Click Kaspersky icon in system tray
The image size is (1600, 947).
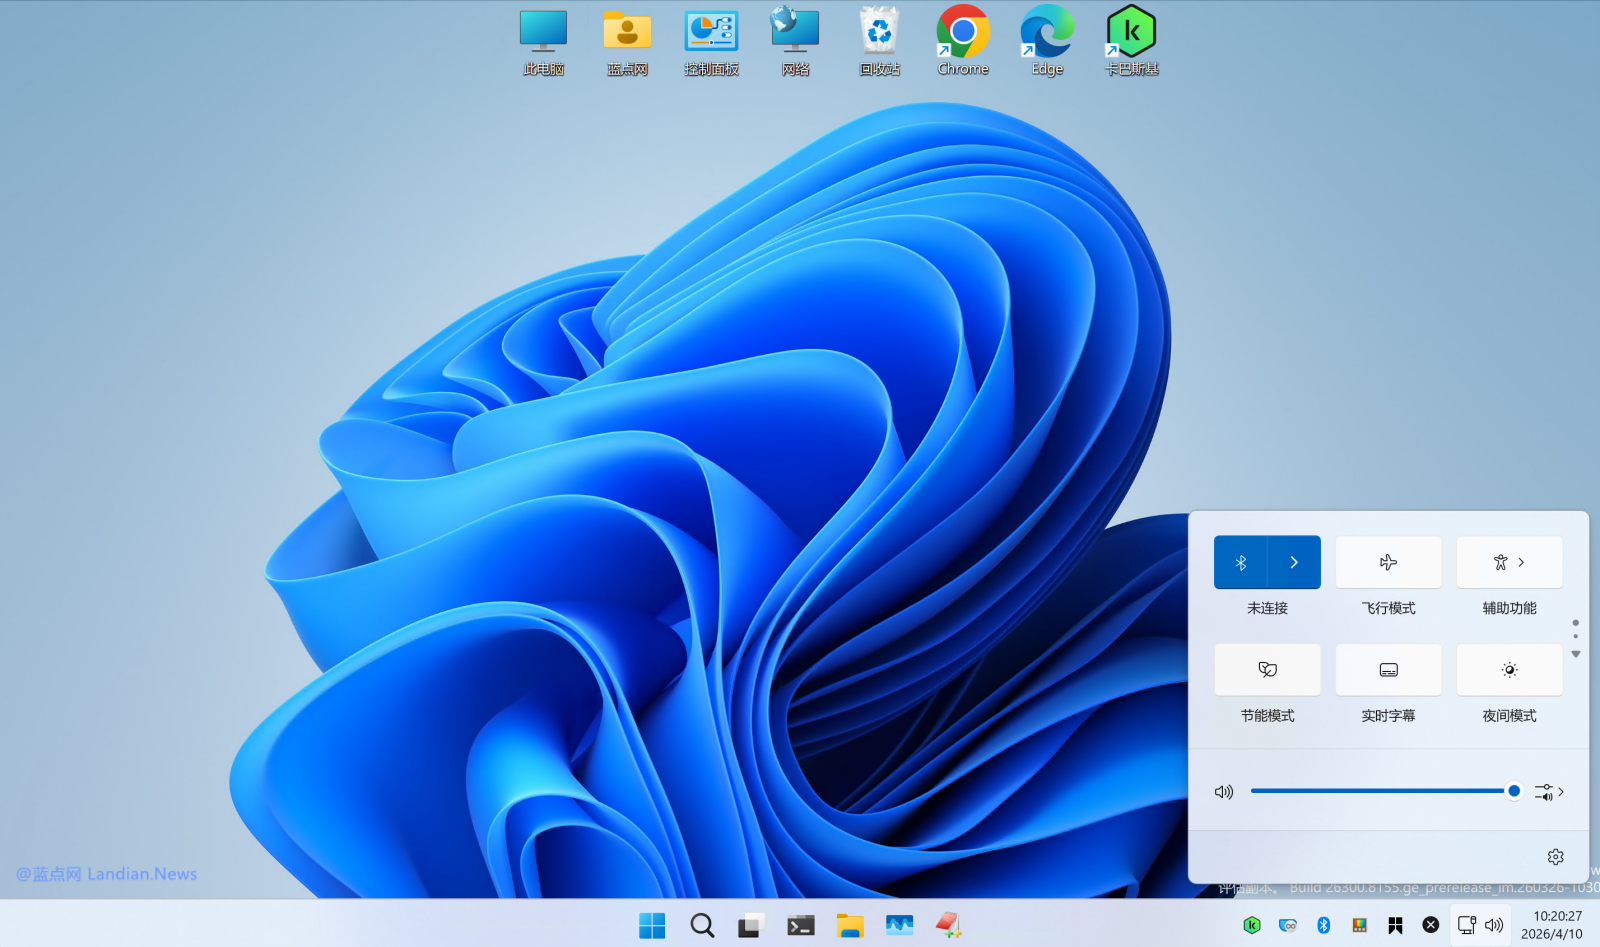click(1252, 926)
